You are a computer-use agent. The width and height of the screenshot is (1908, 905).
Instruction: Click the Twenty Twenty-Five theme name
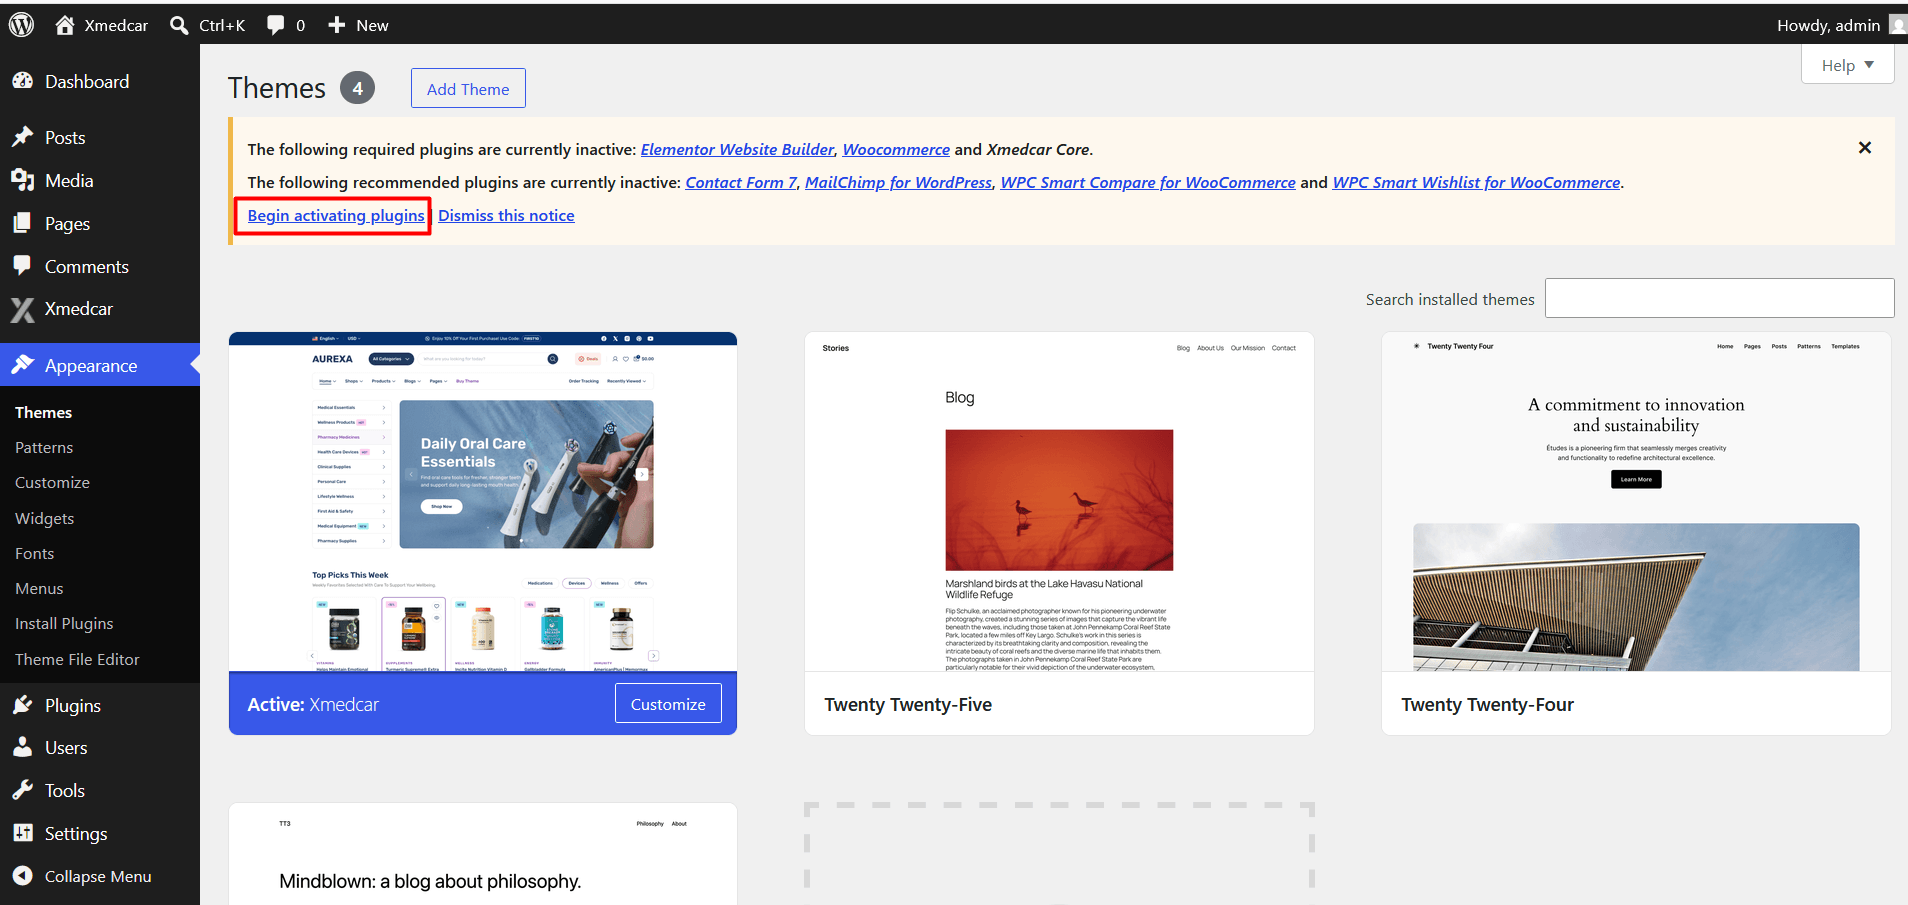(908, 704)
